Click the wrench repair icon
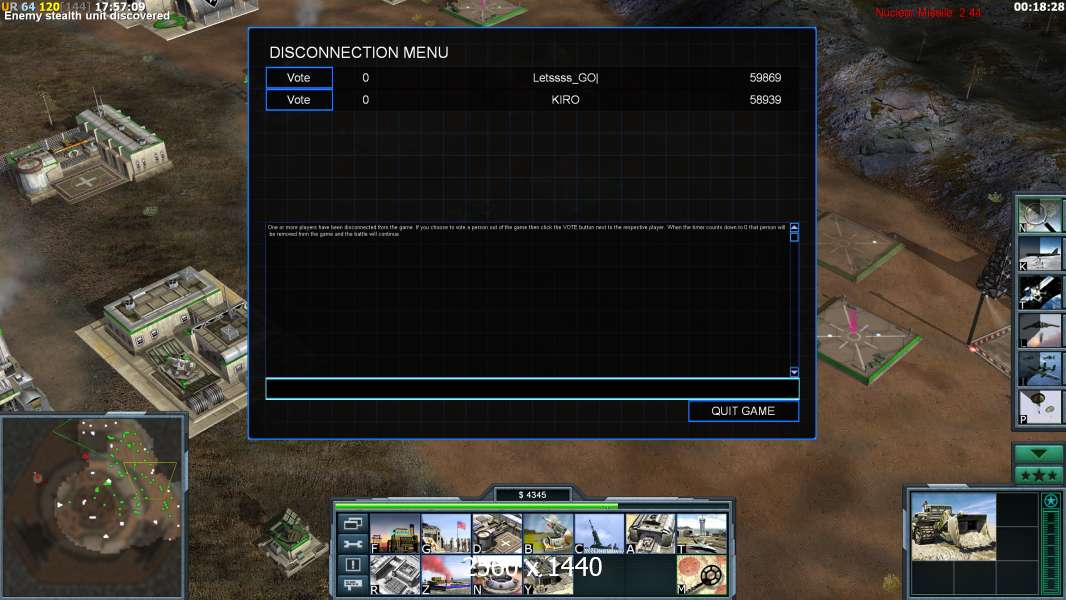This screenshot has width=1066, height=600. click(x=353, y=544)
